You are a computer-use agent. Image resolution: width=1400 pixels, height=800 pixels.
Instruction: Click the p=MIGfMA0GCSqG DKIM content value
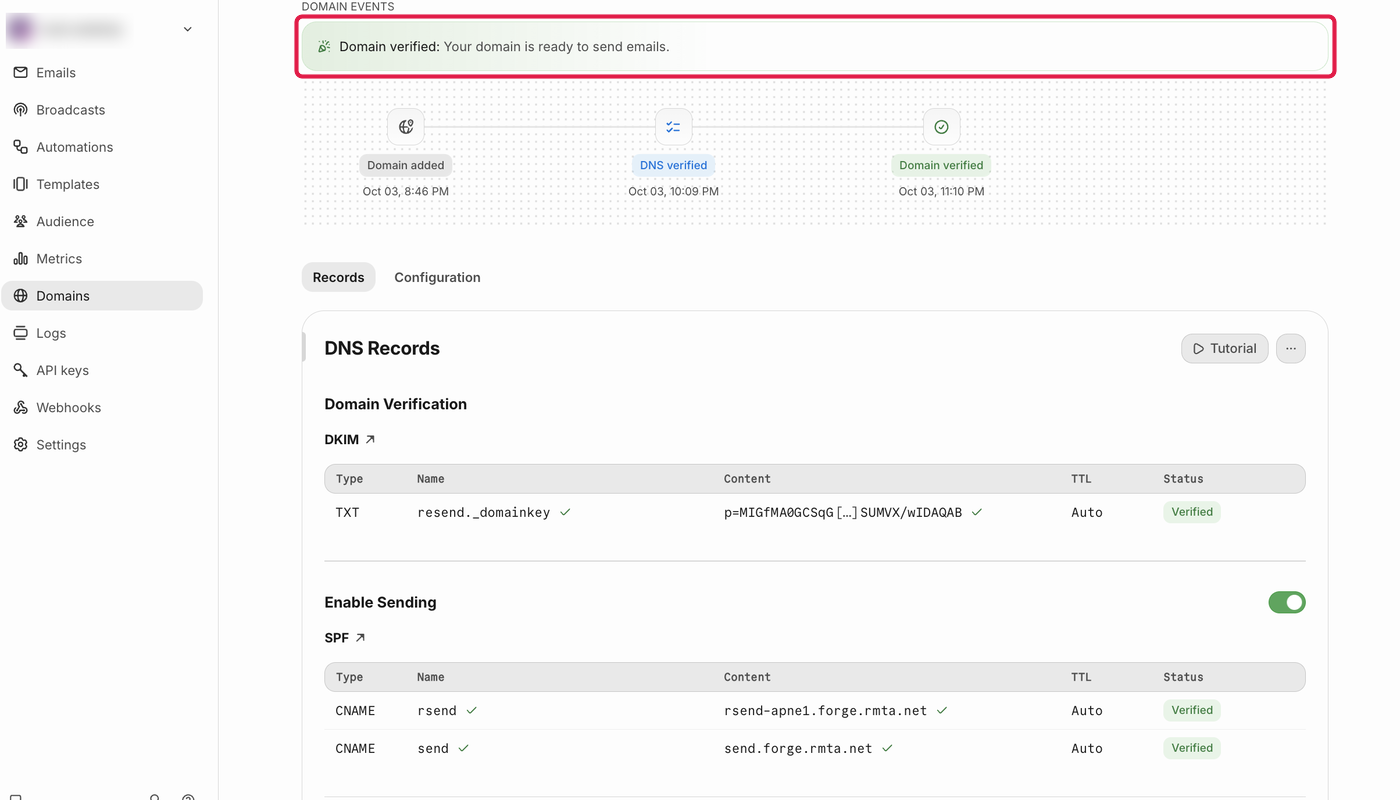click(843, 512)
